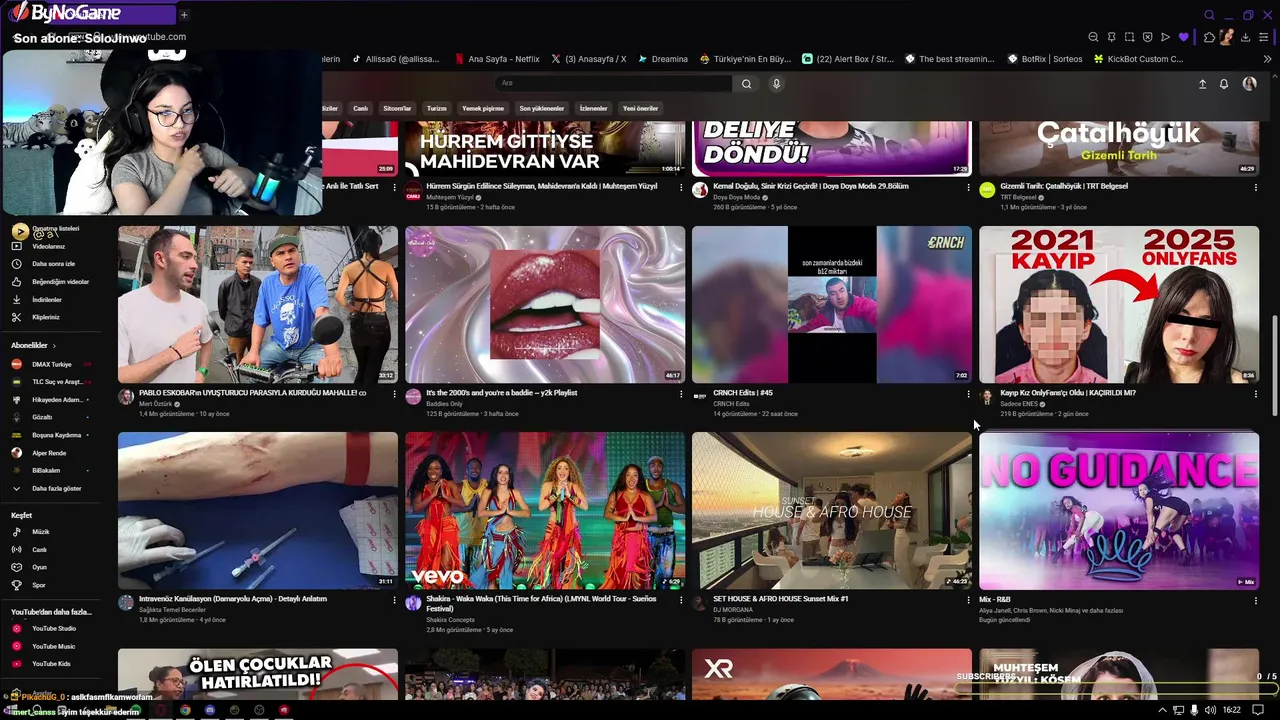
Task: Select the Yeni öneriler filter chip
Action: tap(640, 108)
